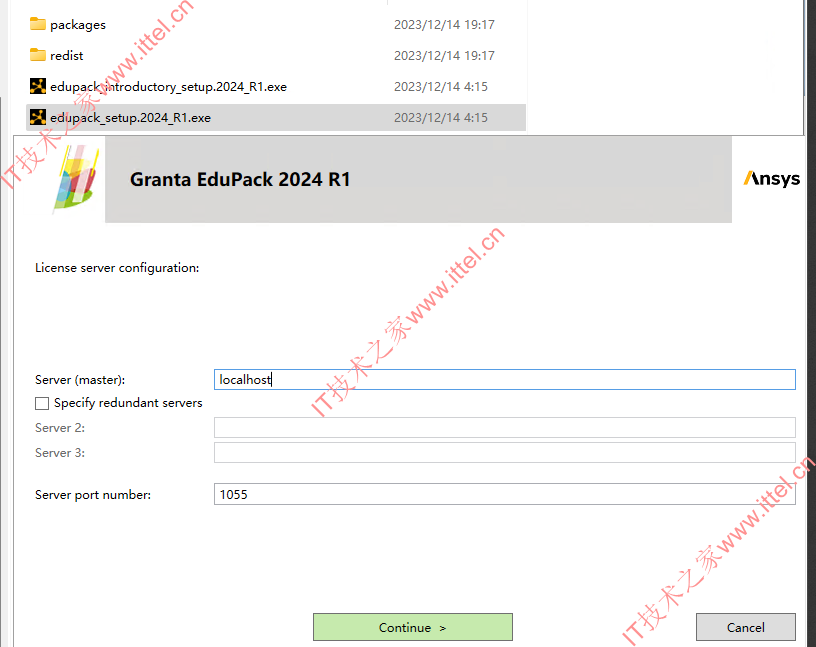
Task: Click the redist date 2023/12/14 19:17
Action: (x=444, y=55)
